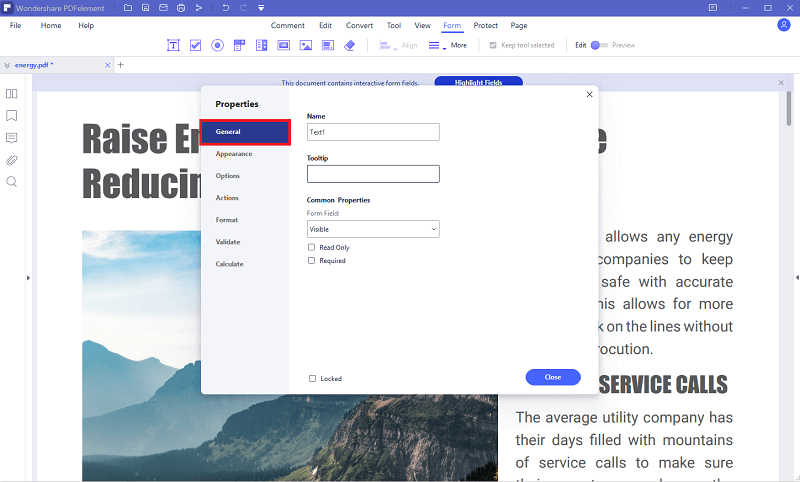Close the energy.pdf tab

107,65
